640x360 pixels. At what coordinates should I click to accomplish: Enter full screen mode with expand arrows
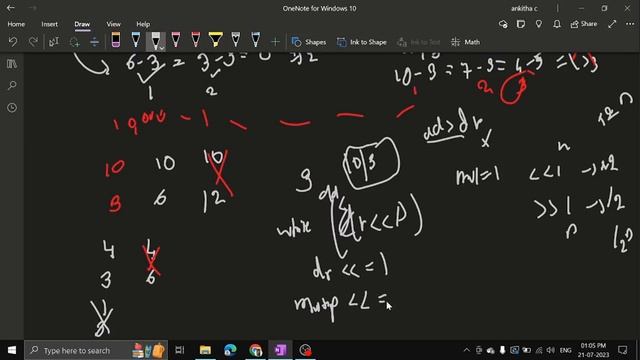[612, 24]
